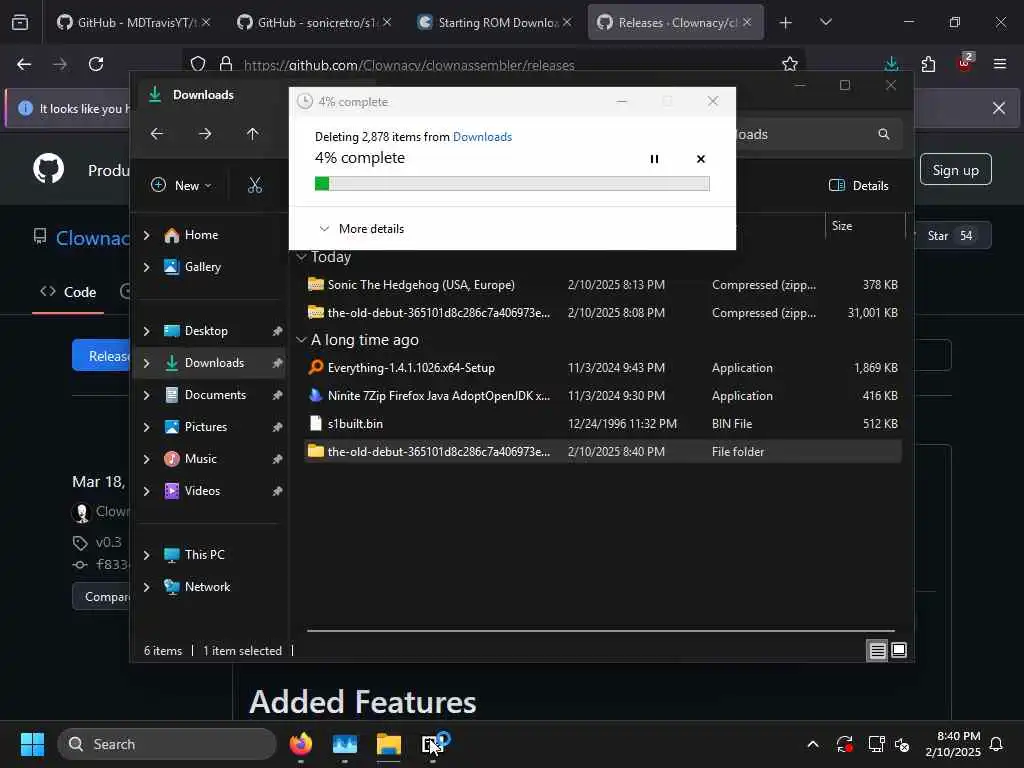
Task: Select Ninite 7Zip Firefox Java installer
Action: pyautogui.click(x=602, y=396)
